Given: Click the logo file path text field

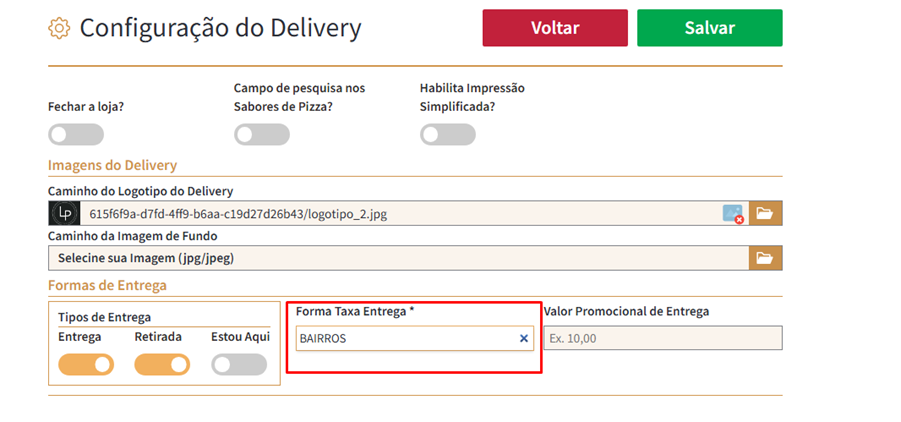Looking at the screenshot, I should pyautogui.click(x=400, y=213).
